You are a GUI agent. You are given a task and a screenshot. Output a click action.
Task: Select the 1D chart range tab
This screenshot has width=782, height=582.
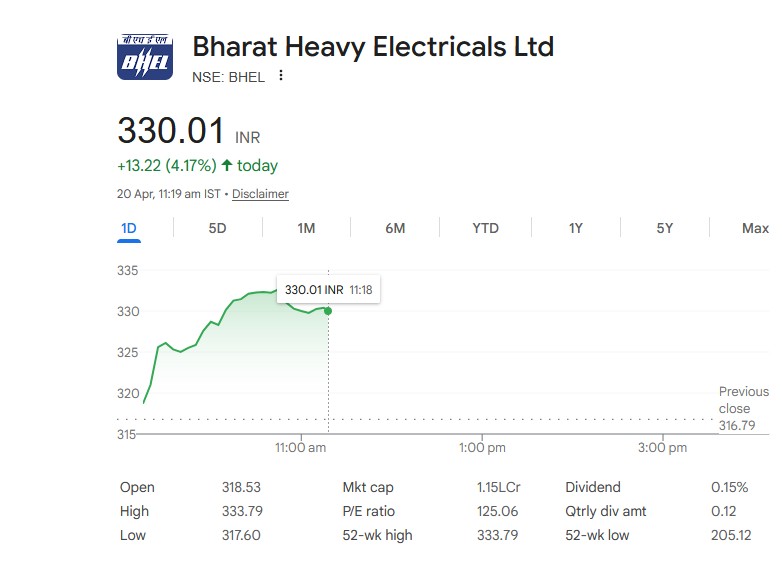tap(129, 228)
